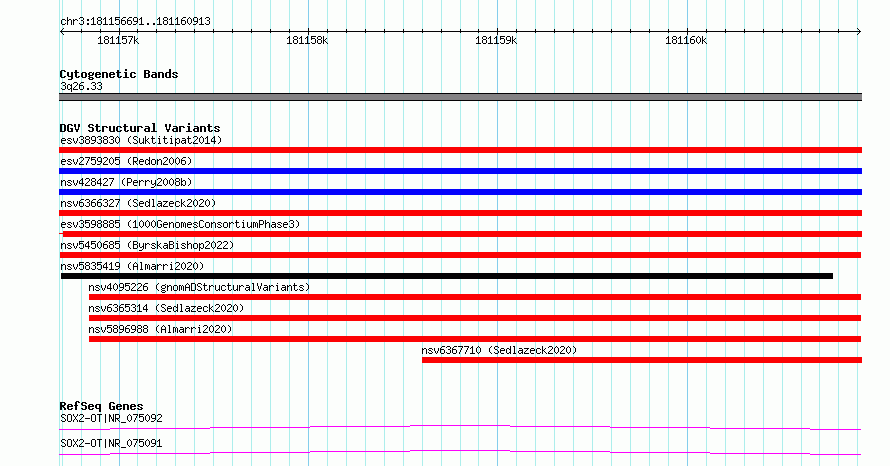Select the magenta line for SOX2-OT|NR_075091
This screenshot has height=466, width=890.
point(460,452)
